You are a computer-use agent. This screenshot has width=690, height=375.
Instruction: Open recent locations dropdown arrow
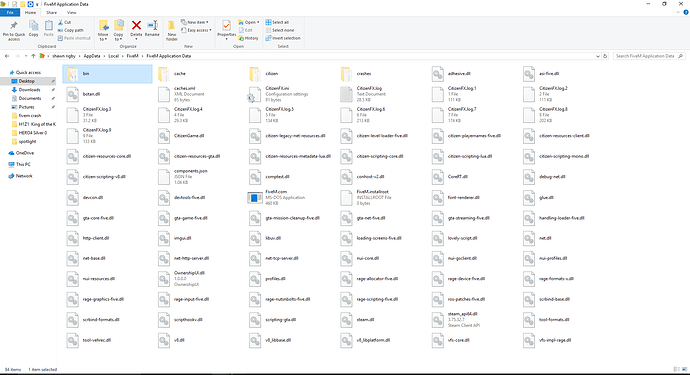click(26, 56)
